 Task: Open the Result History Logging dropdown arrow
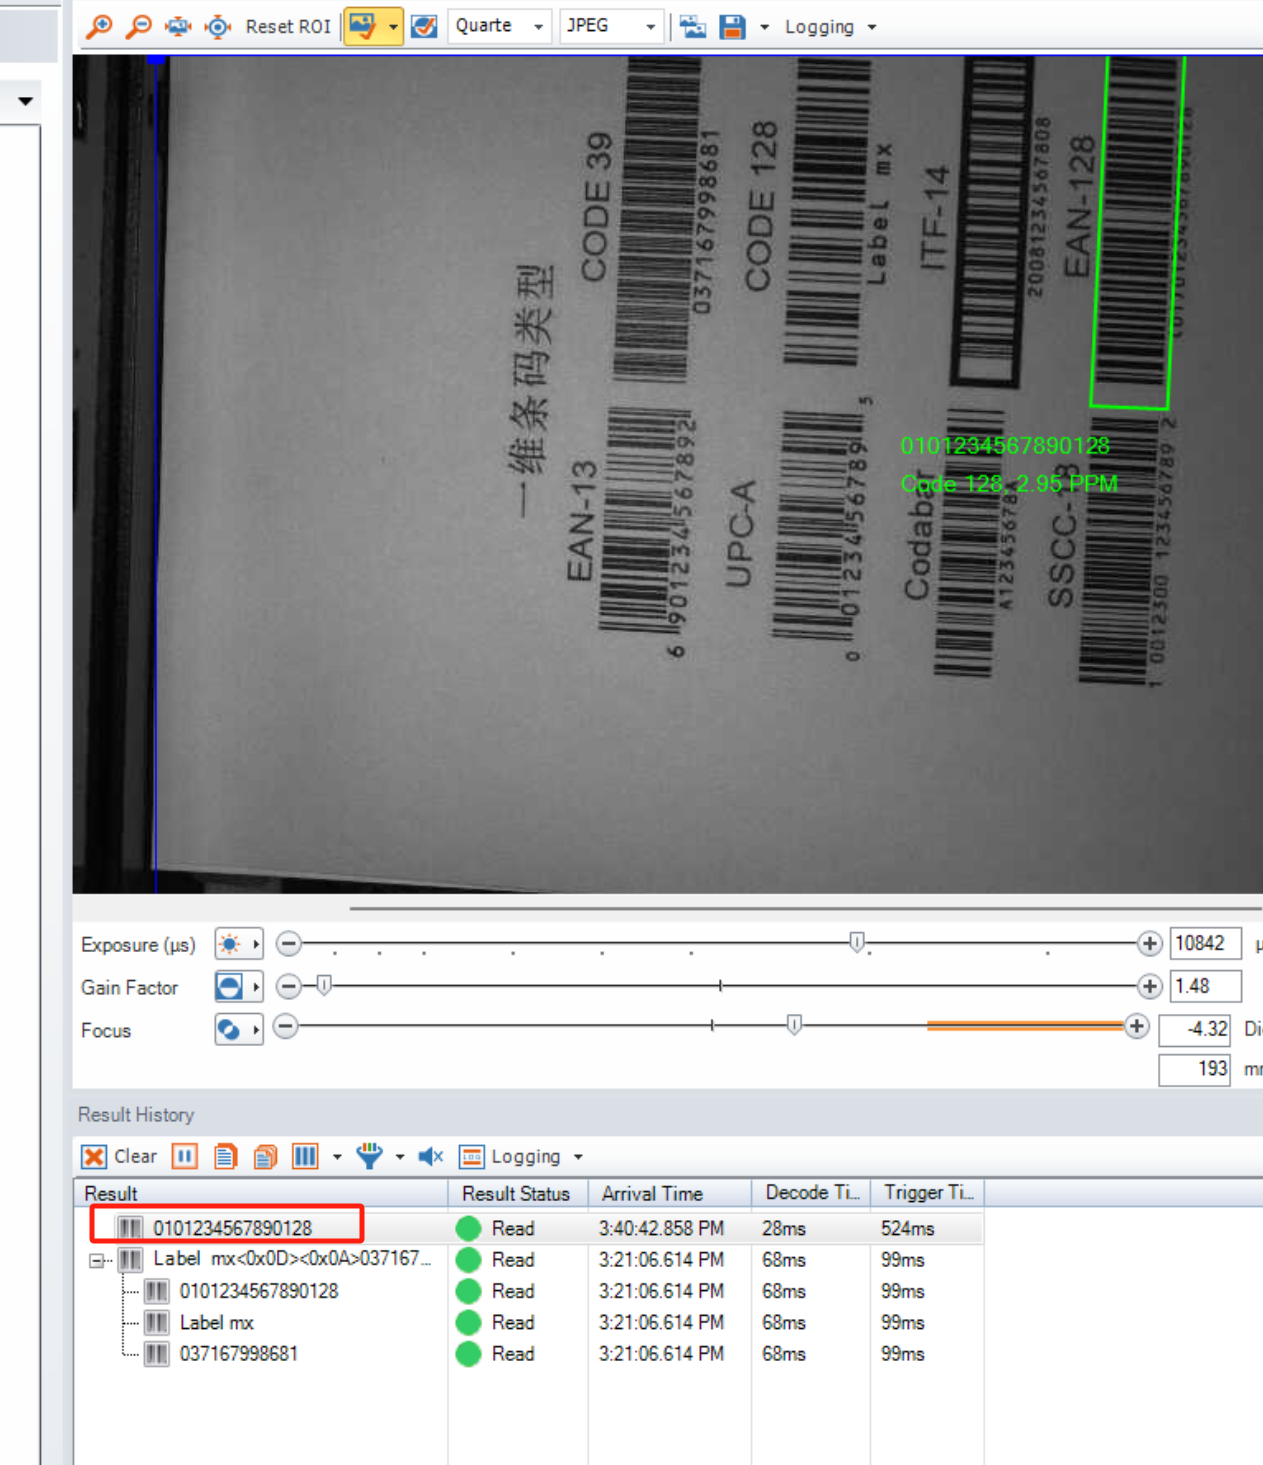pyautogui.click(x=578, y=1157)
